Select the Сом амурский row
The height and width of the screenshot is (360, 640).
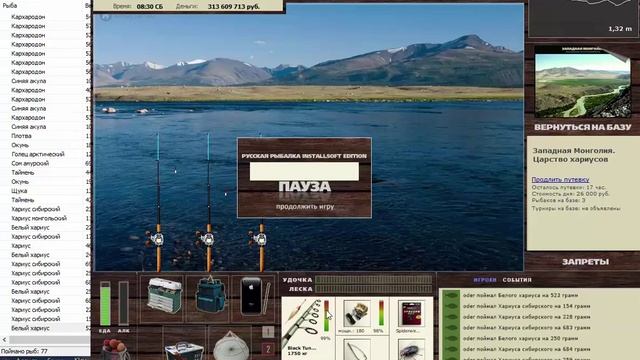(x=46, y=163)
